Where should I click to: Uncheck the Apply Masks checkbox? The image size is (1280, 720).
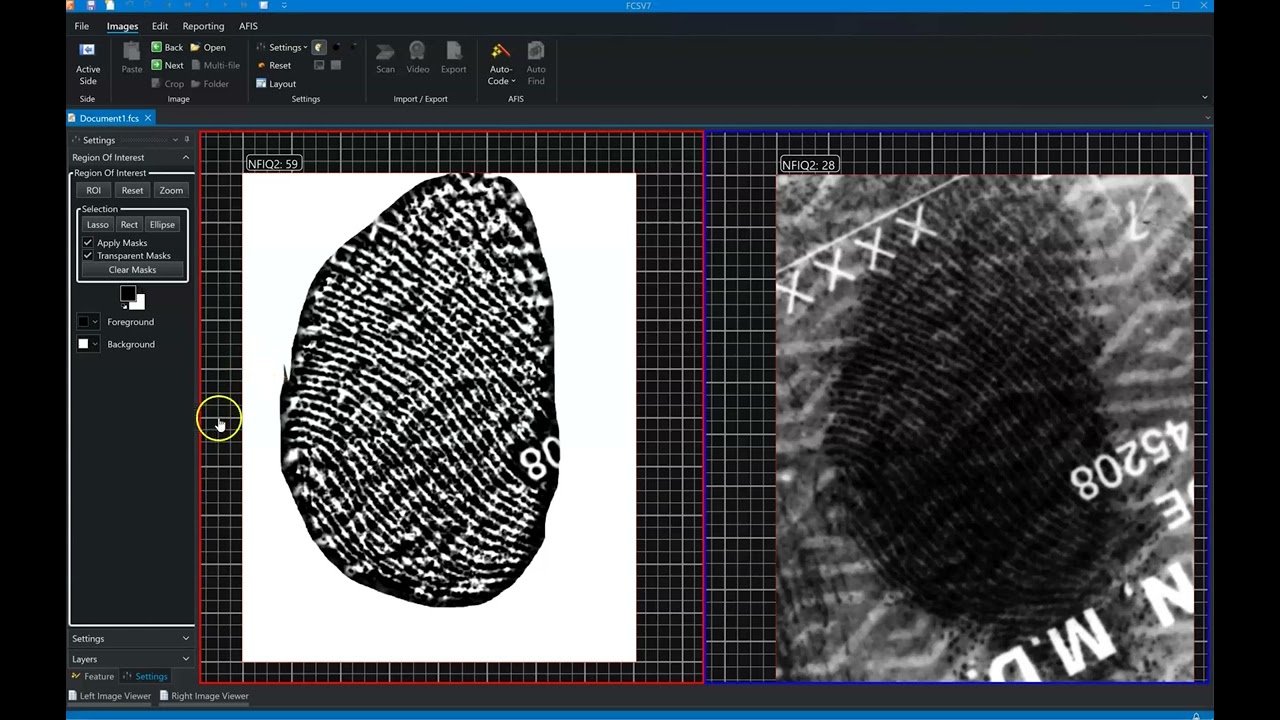(88, 243)
